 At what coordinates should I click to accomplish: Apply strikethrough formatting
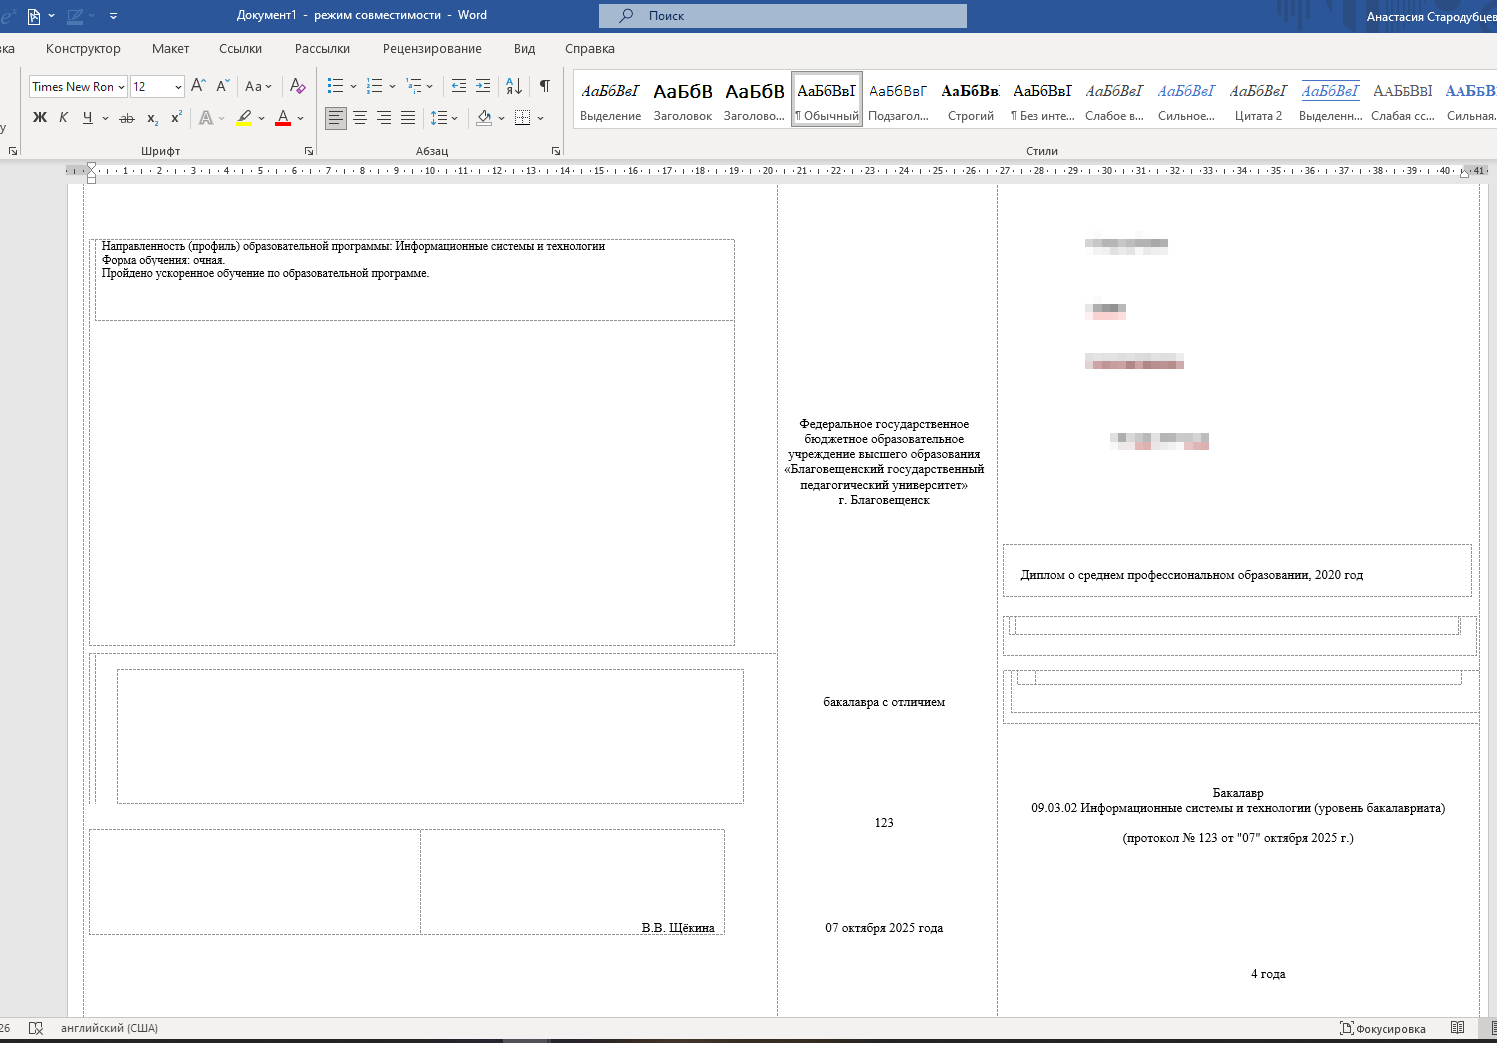point(127,118)
